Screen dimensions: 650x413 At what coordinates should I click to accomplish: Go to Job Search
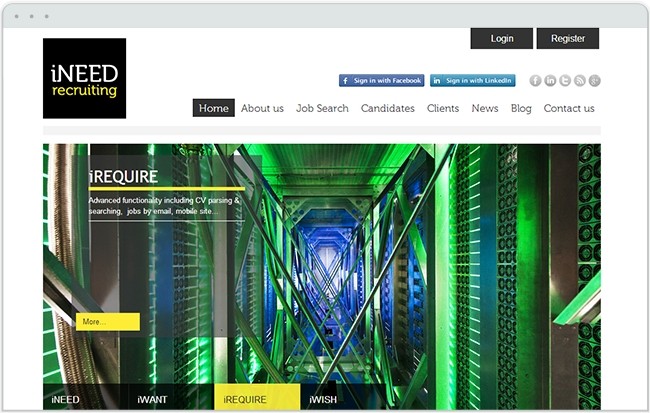click(x=322, y=108)
